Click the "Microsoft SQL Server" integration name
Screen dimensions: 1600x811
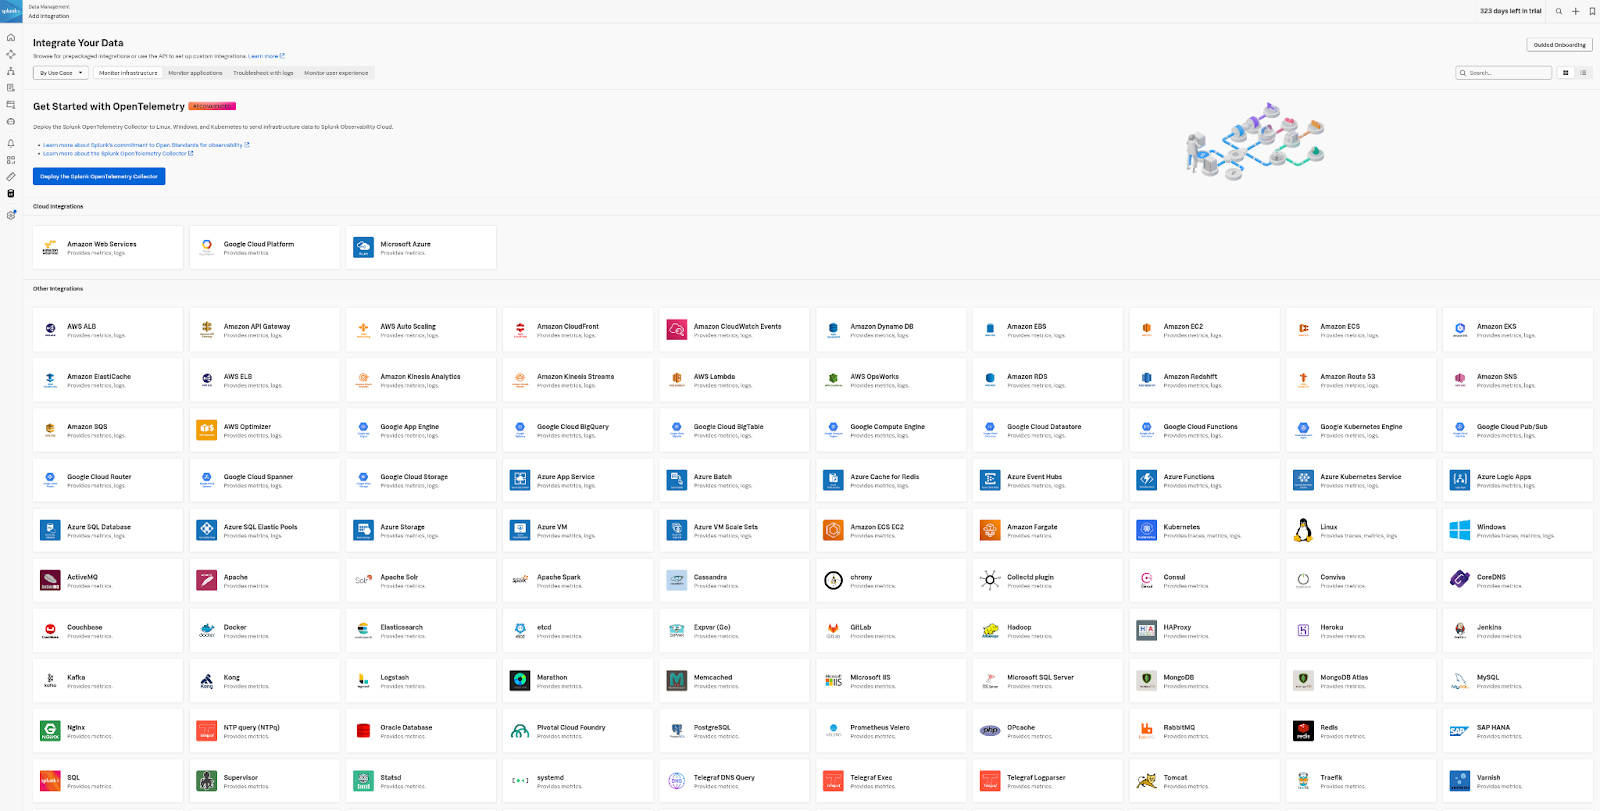(x=1040, y=678)
